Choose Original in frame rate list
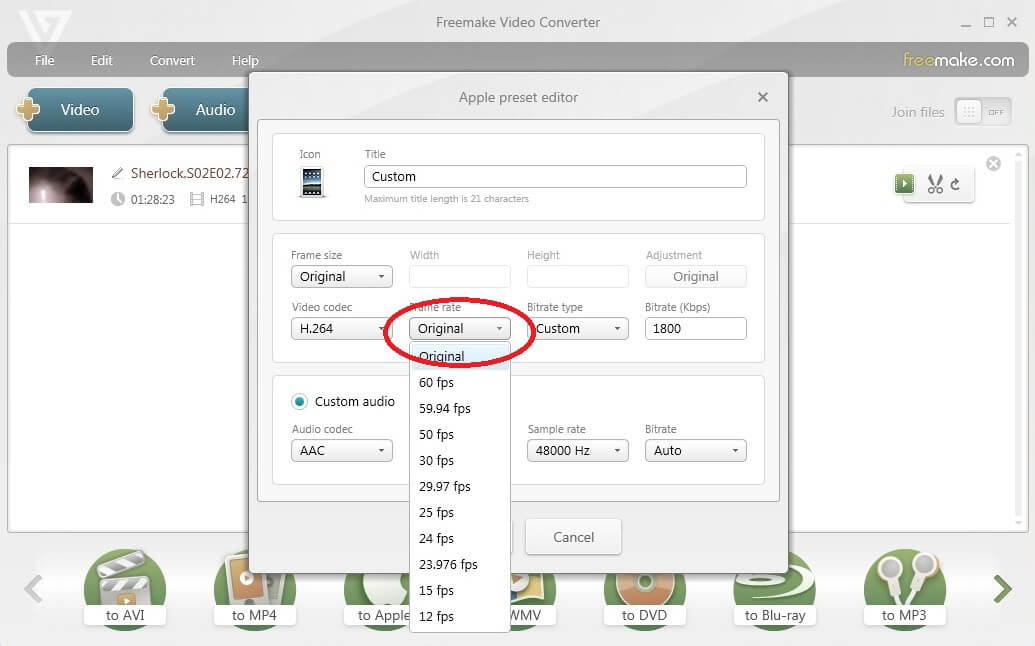Viewport: 1035px width, 646px height. tap(460, 356)
